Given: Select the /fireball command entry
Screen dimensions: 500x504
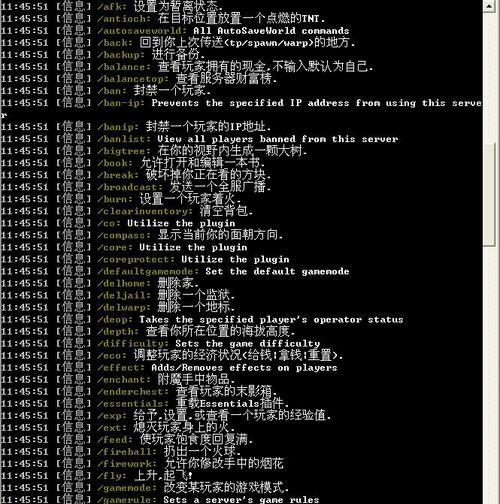Looking at the screenshot, I should 121,451.
